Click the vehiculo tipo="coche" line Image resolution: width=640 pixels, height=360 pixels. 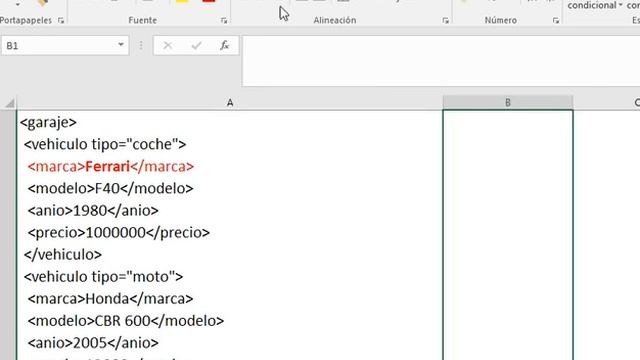(x=105, y=144)
